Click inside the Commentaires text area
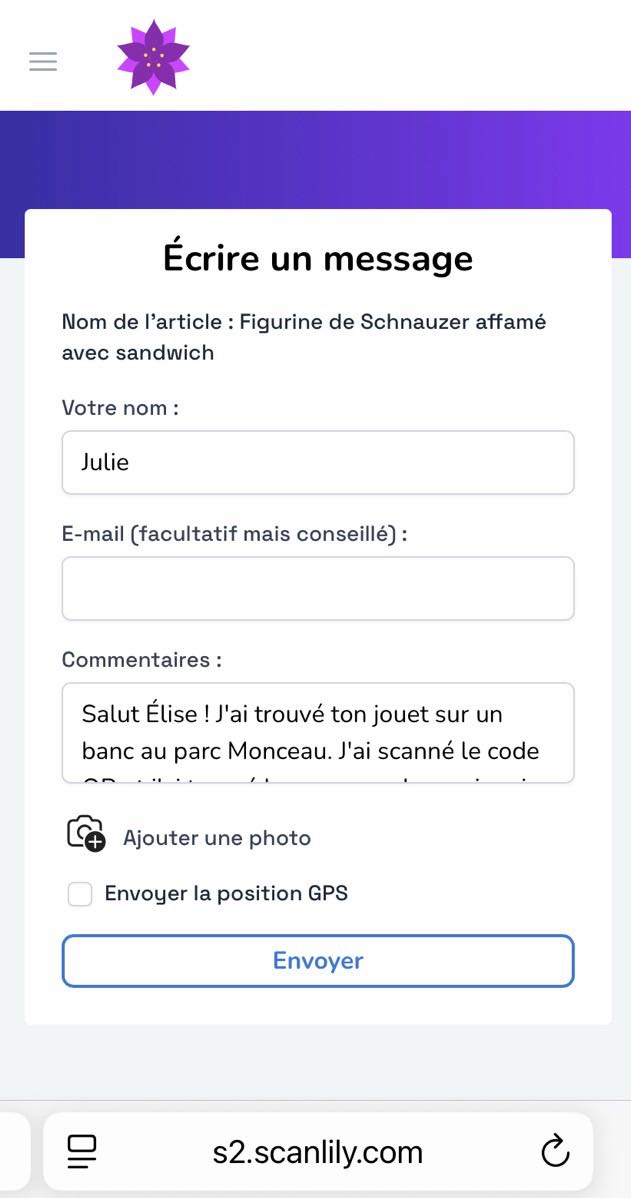Image resolution: width=631 pixels, height=1198 pixels. click(318, 732)
